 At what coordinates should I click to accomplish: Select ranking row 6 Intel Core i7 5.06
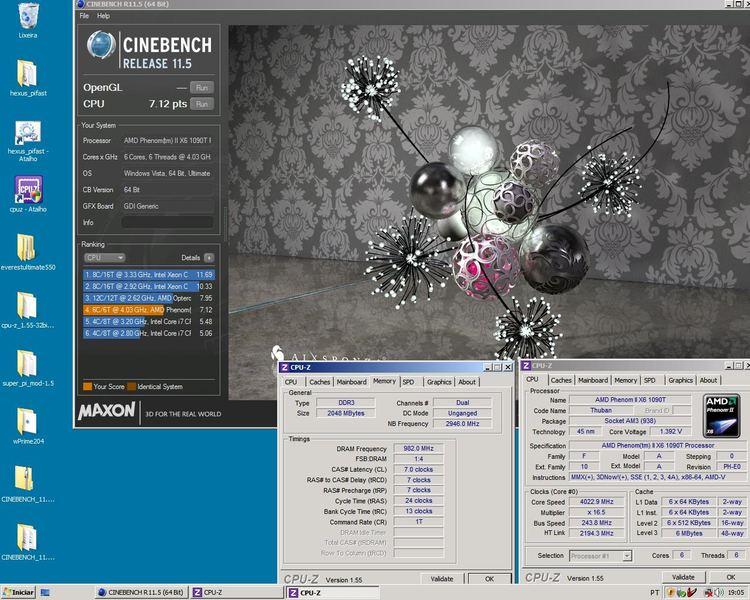pos(149,333)
